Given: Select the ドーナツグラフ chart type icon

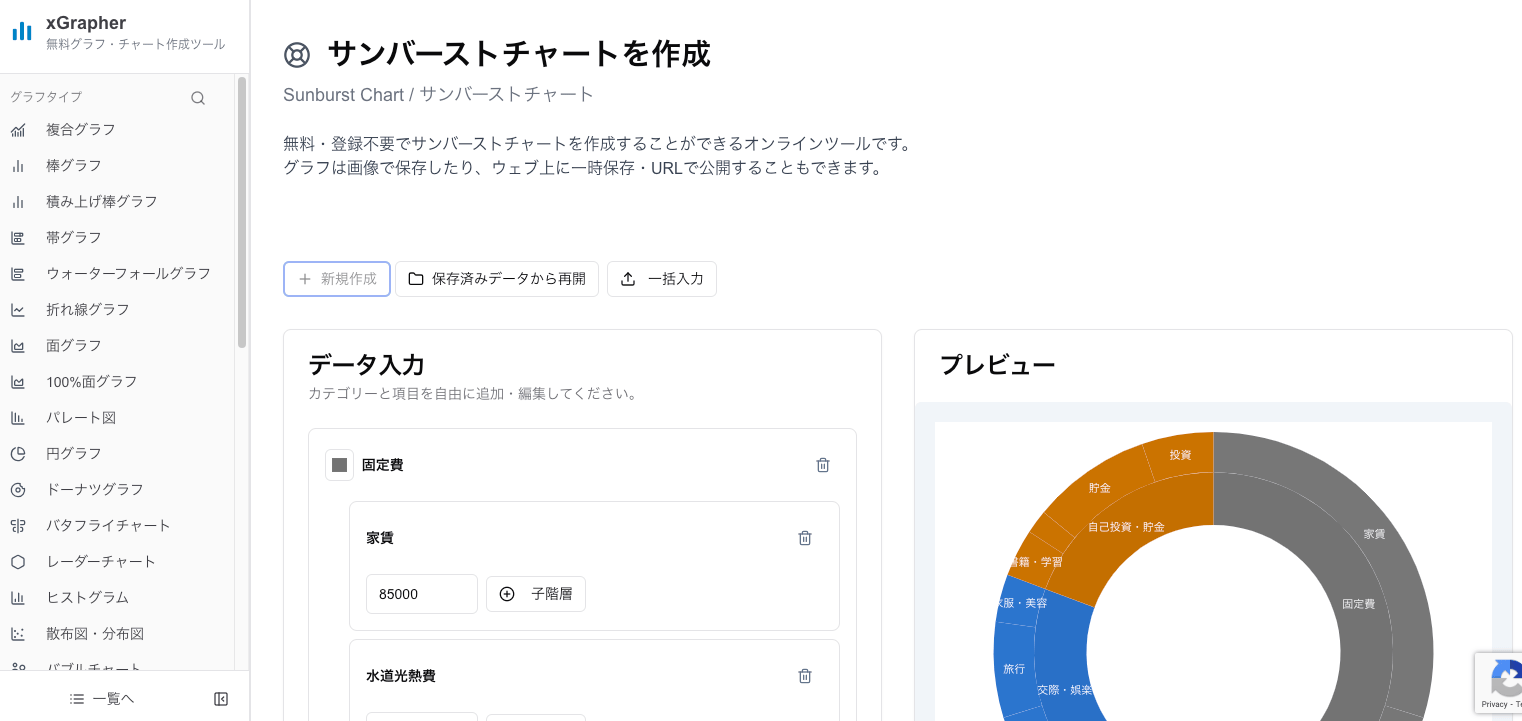Looking at the screenshot, I should (20, 489).
